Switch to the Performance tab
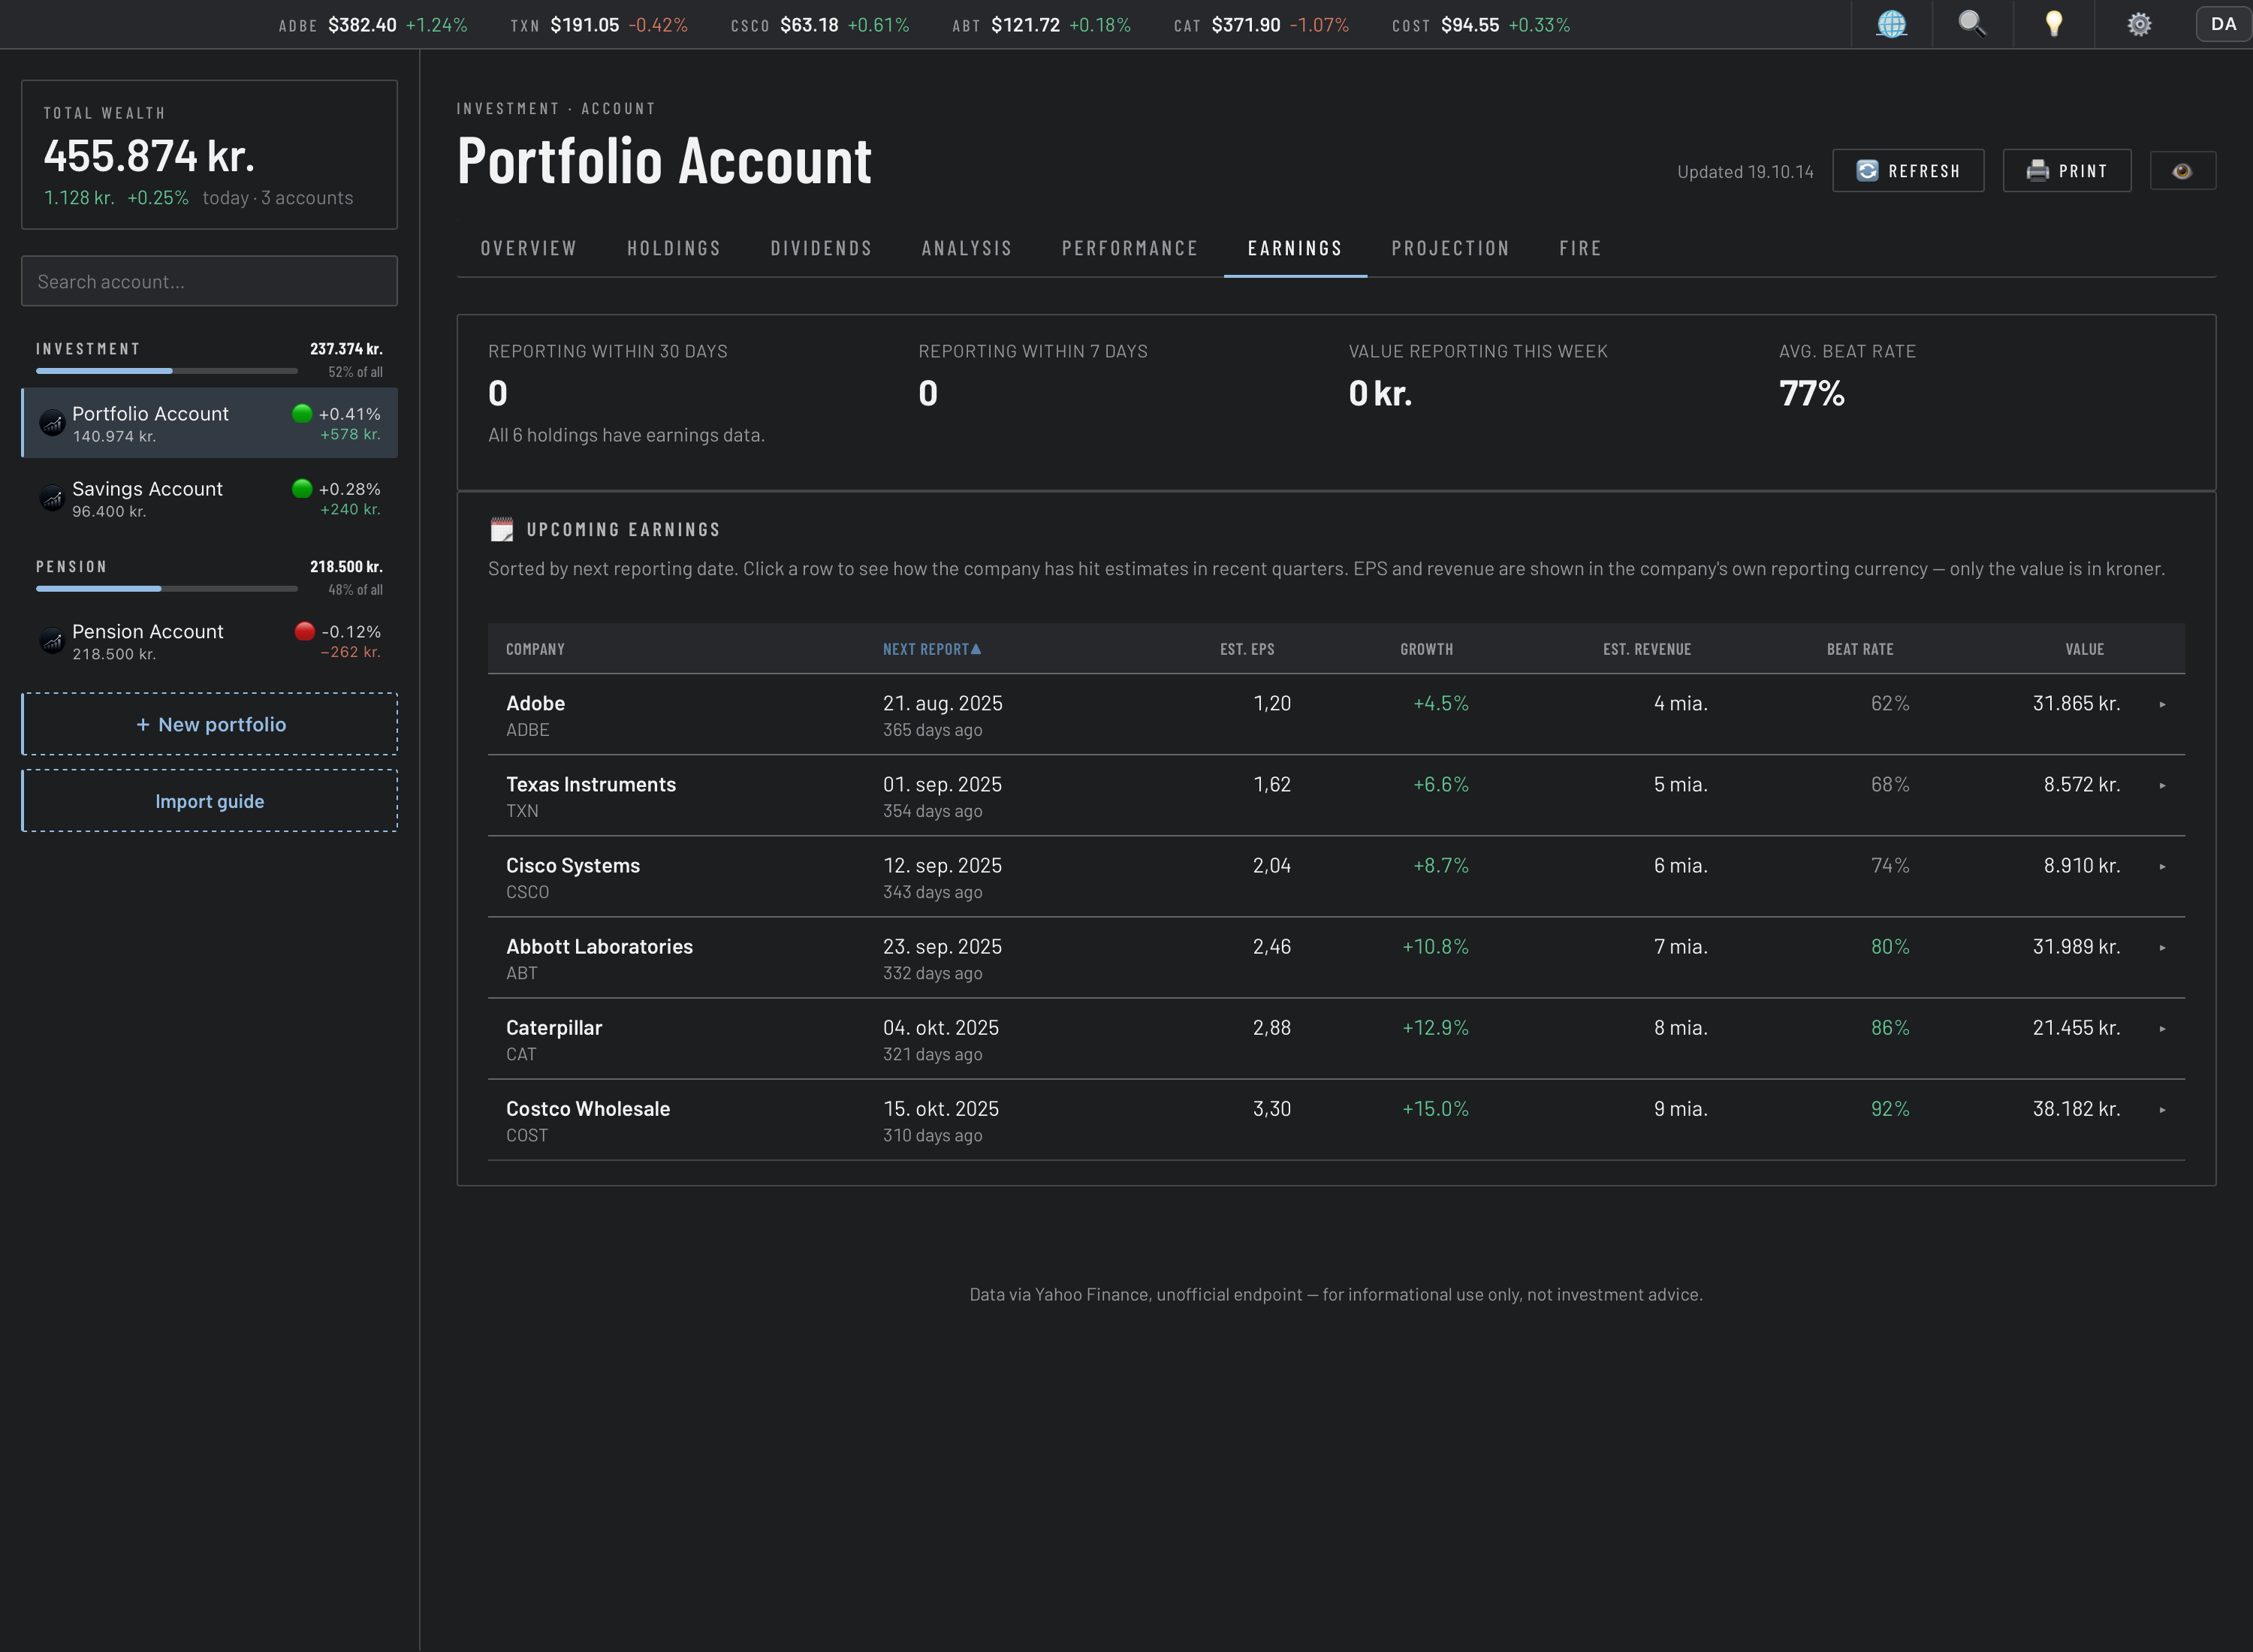The image size is (2253, 1652). point(1130,248)
